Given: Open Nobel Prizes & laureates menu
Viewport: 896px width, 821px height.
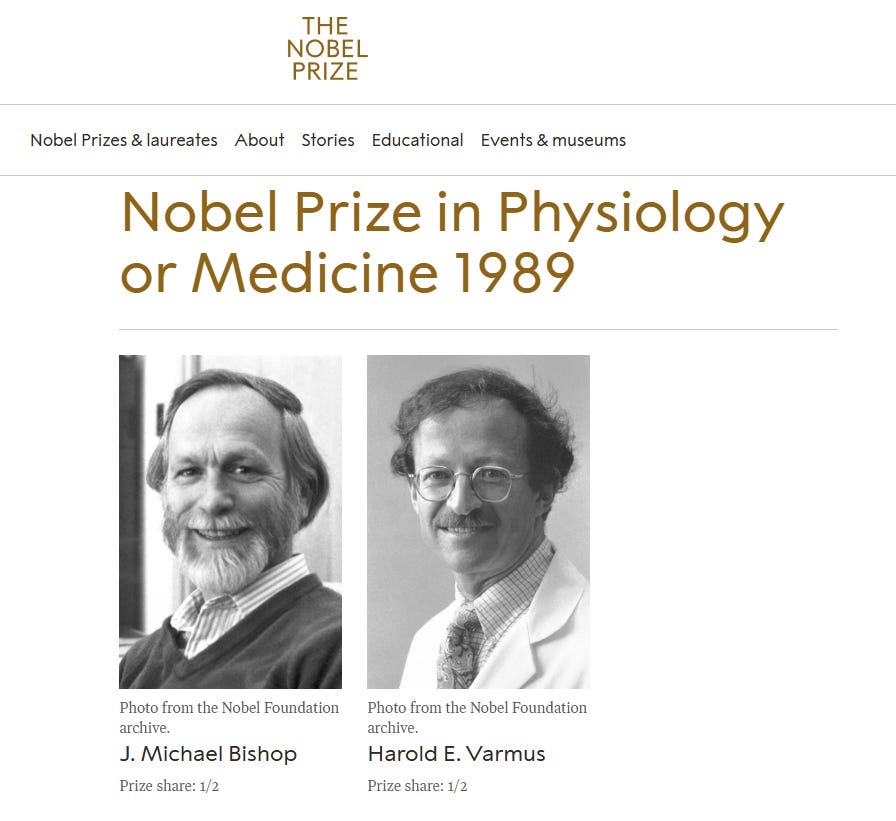Looking at the screenshot, I should click(124, 140).
